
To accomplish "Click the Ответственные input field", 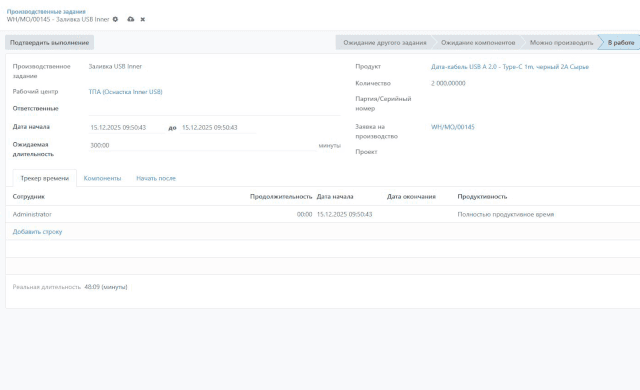I will [215, 109].
